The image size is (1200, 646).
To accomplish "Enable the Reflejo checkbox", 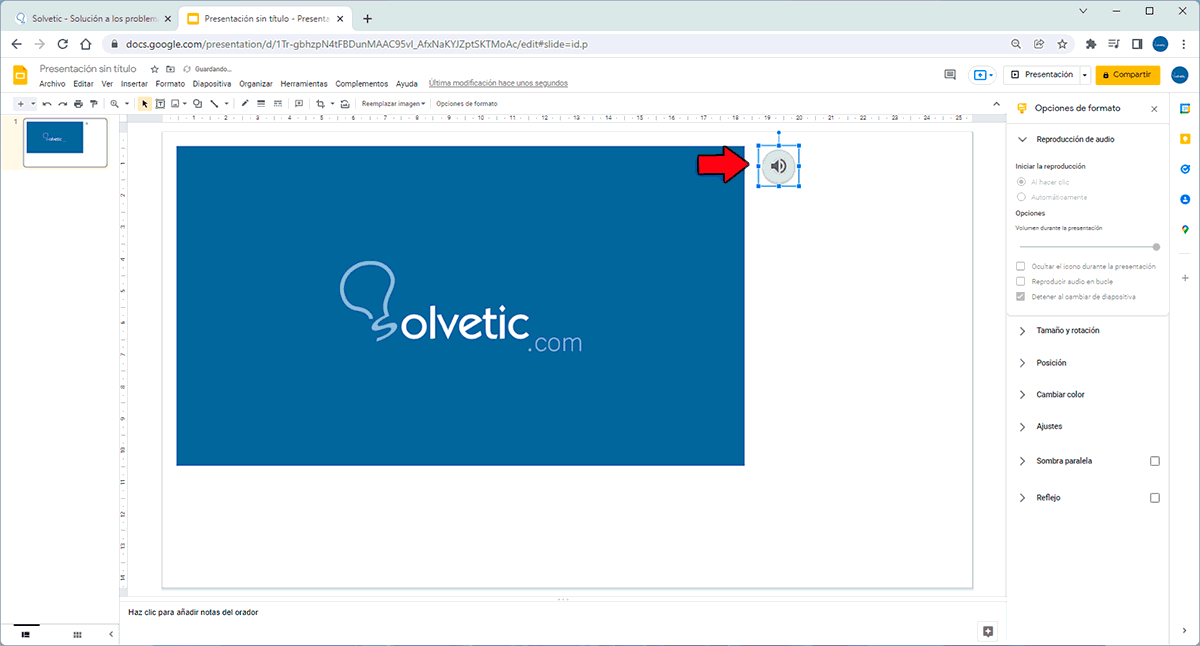I will (x=1155, y=497).
